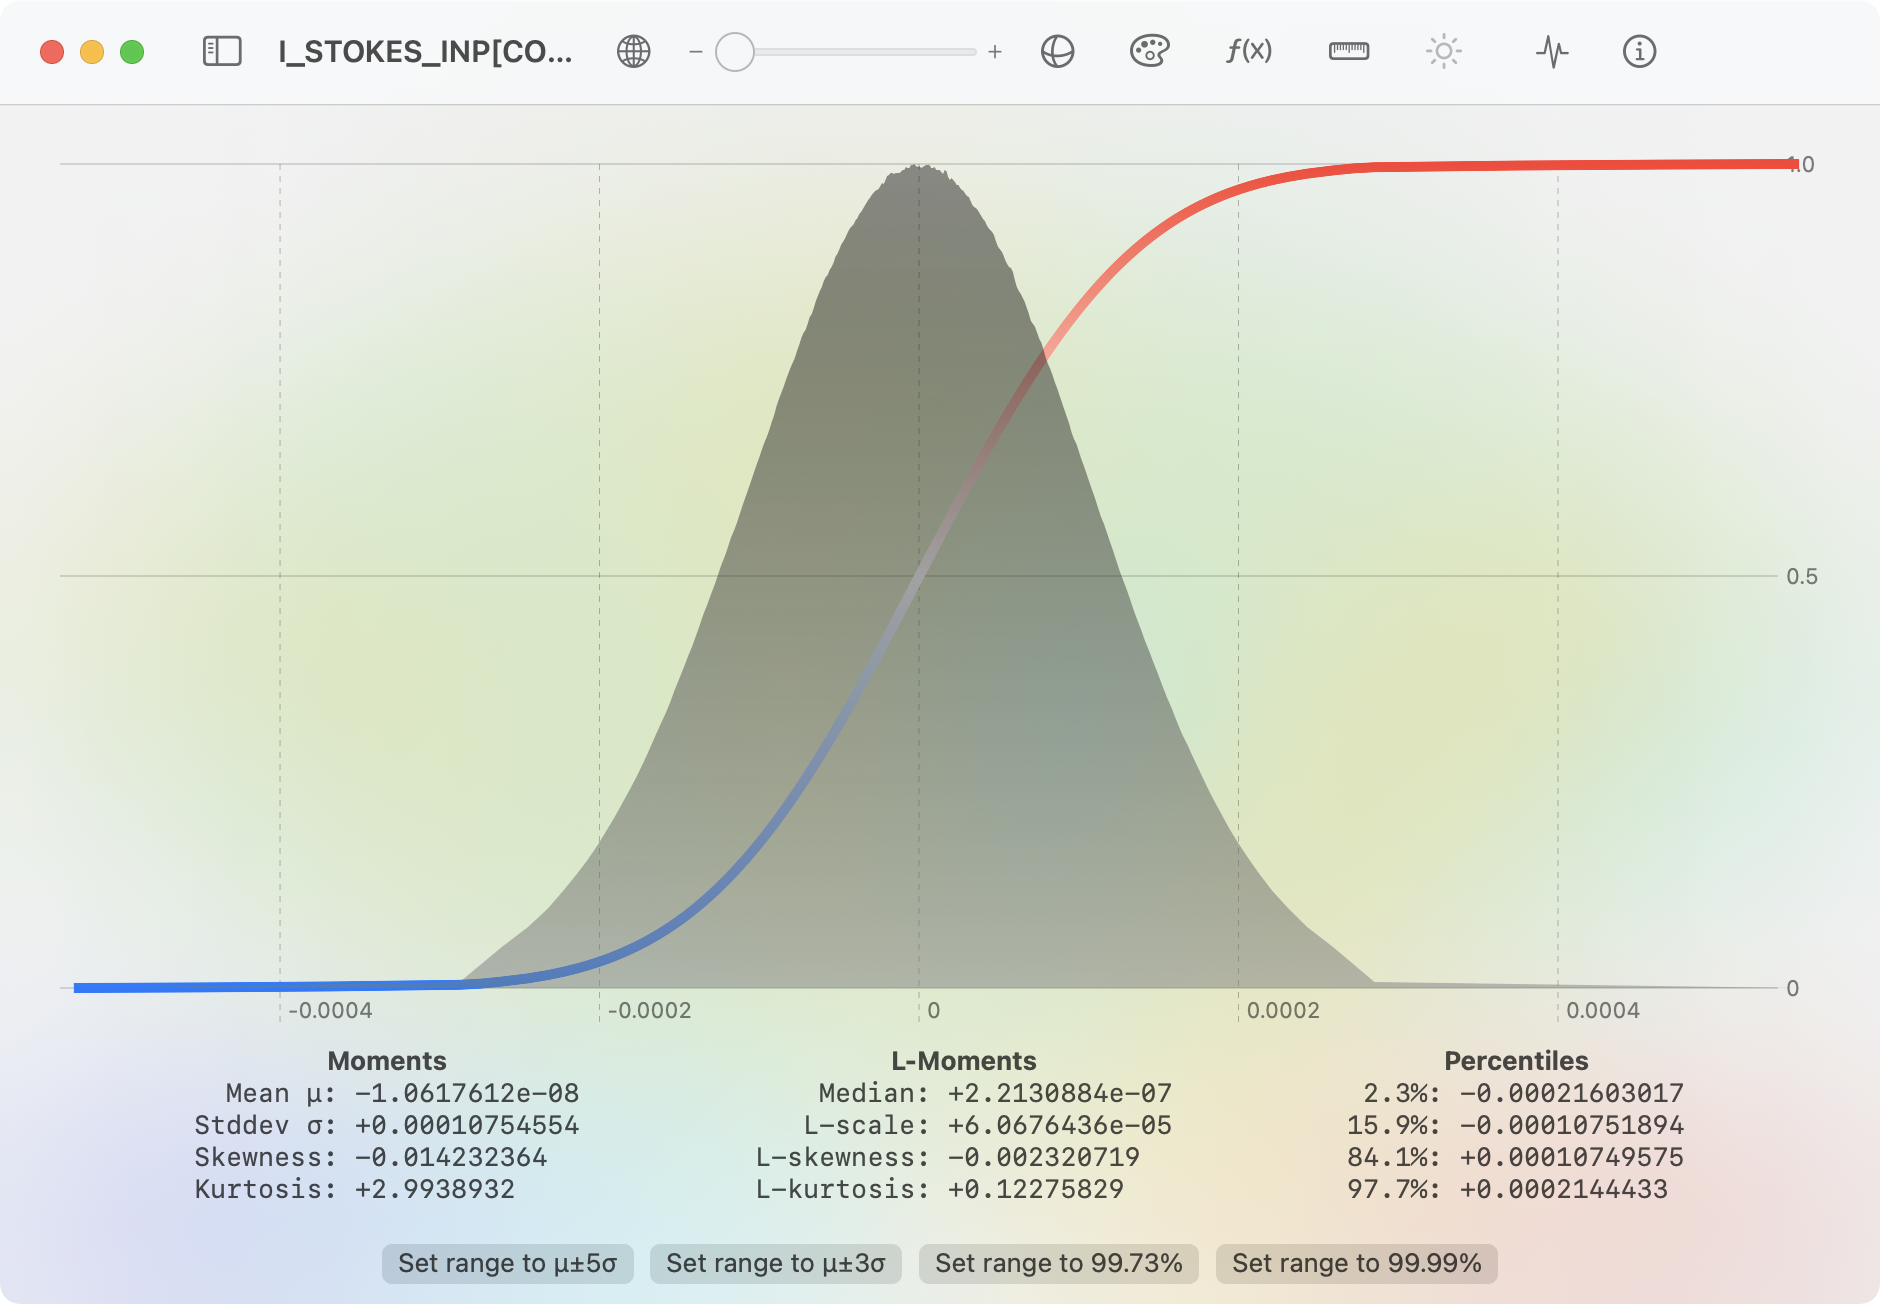
Task: Click the globe coordinates icon
Action: tap(634, 51)
